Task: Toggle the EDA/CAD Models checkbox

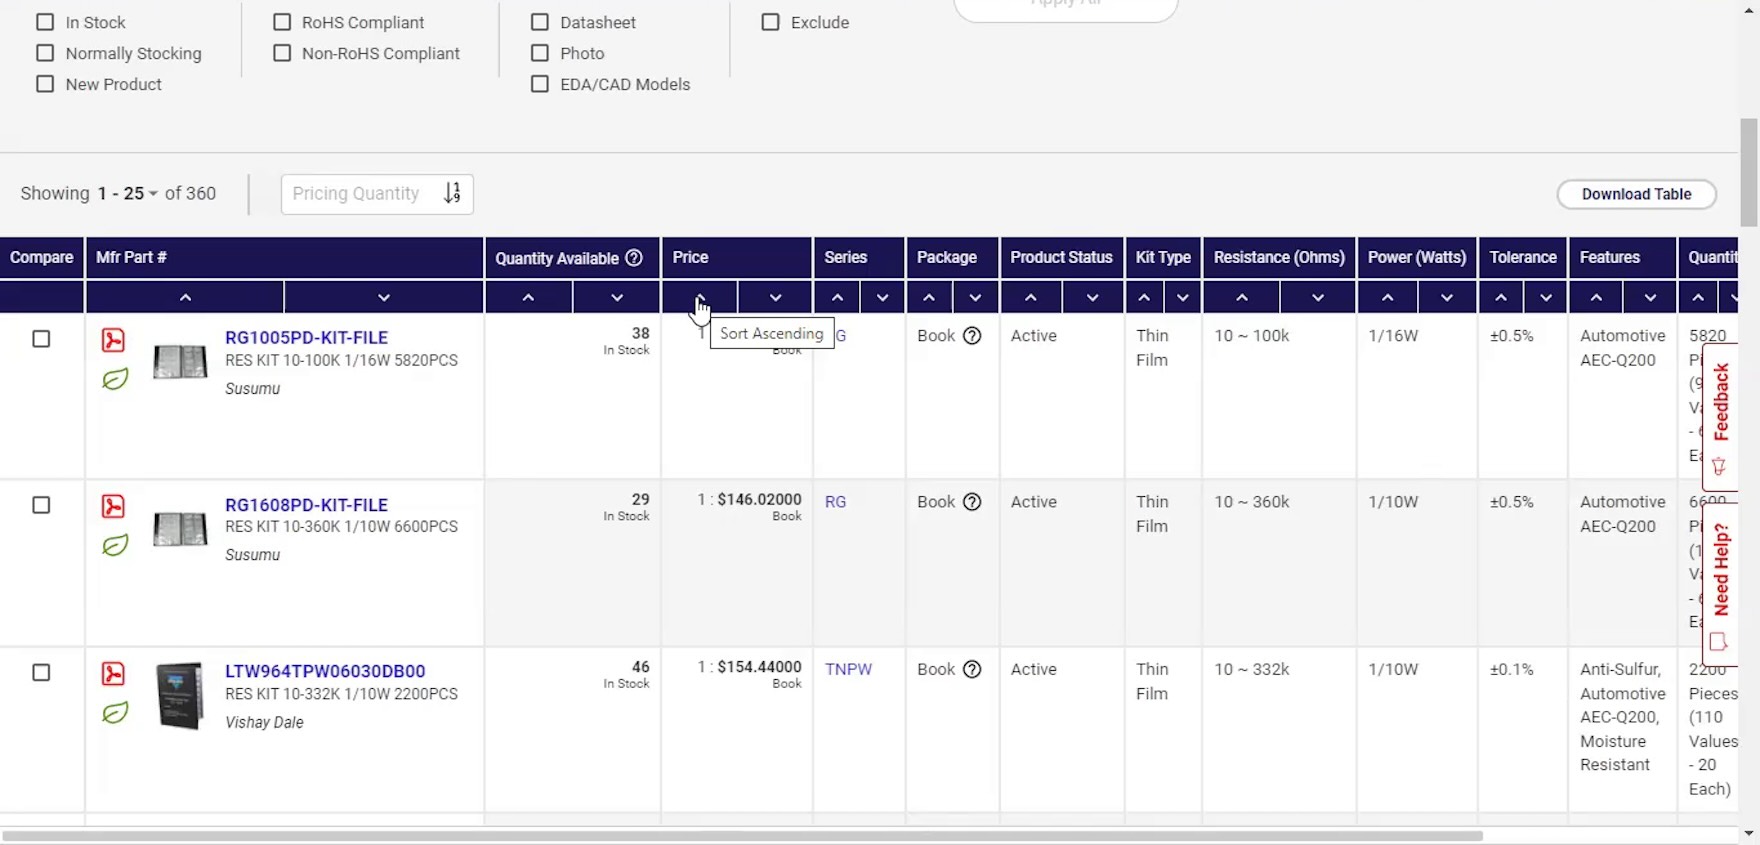Action: (x=540, y=84)
